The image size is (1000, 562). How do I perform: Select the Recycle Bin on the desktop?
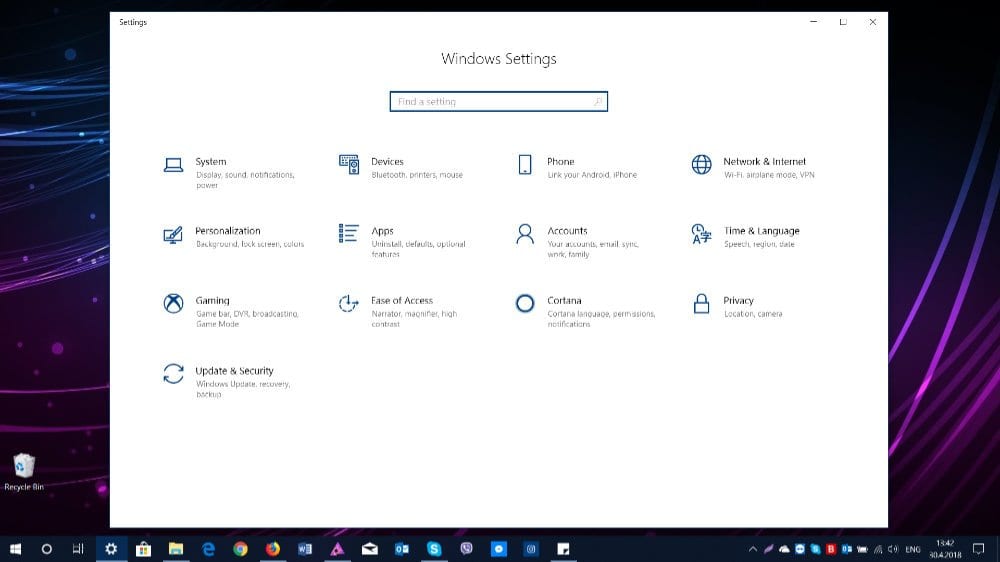tap(24, 472)
